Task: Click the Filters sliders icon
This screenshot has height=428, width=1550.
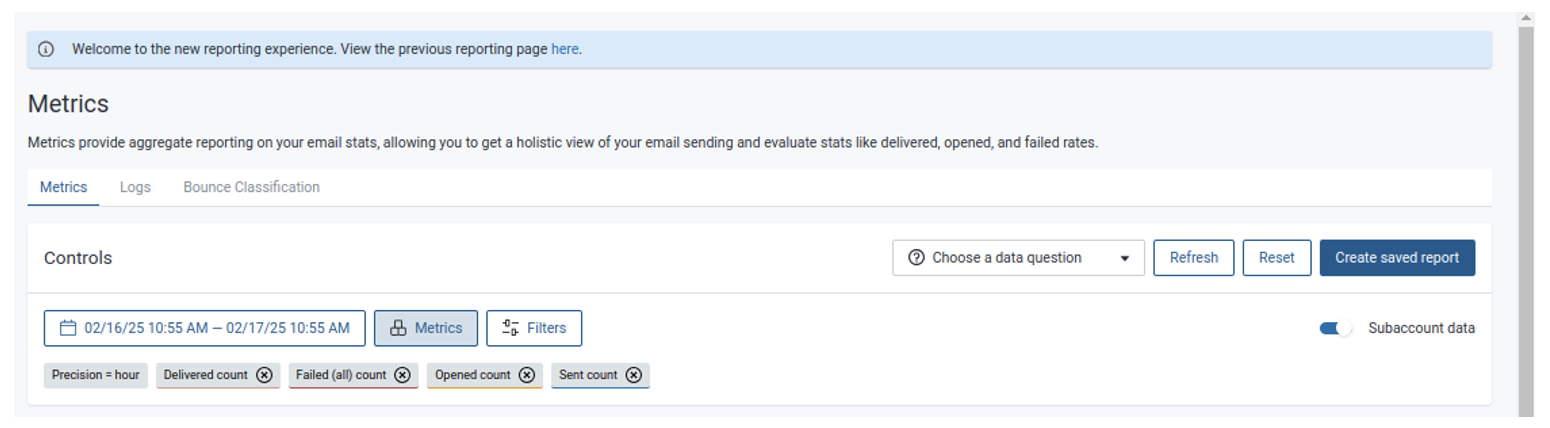Action: pos(510,328)
